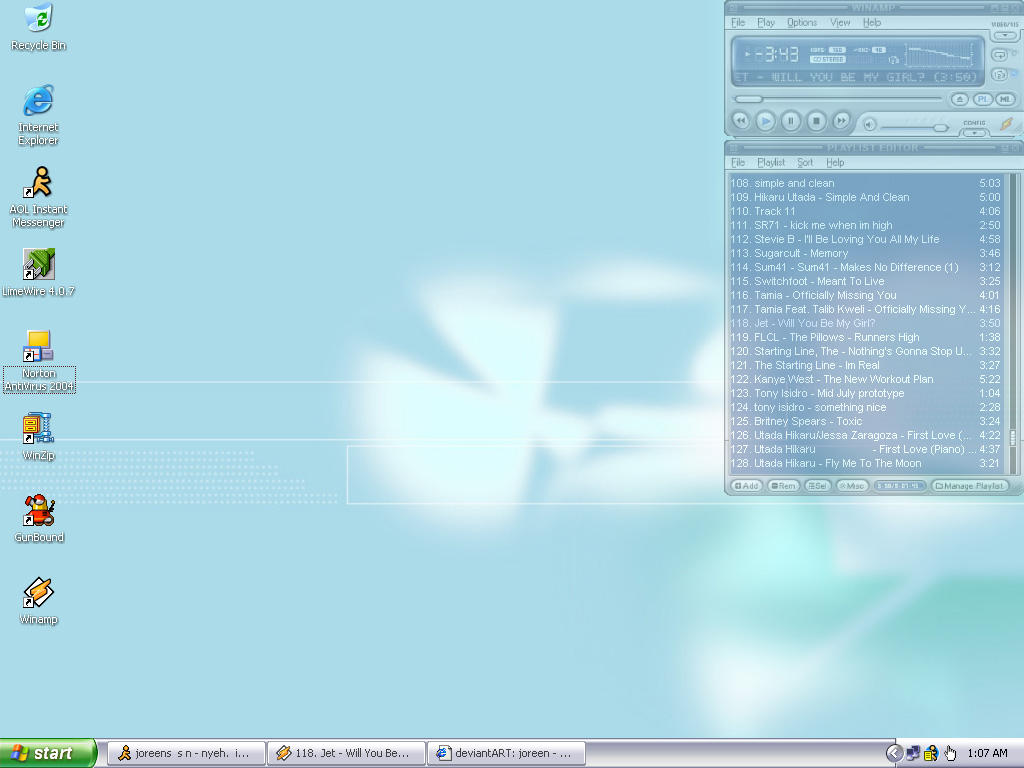Image resolution: width=1024 pixels, height=768 pixels.
Task: Expand hidden system tray icons arrow
Action: 894,753
